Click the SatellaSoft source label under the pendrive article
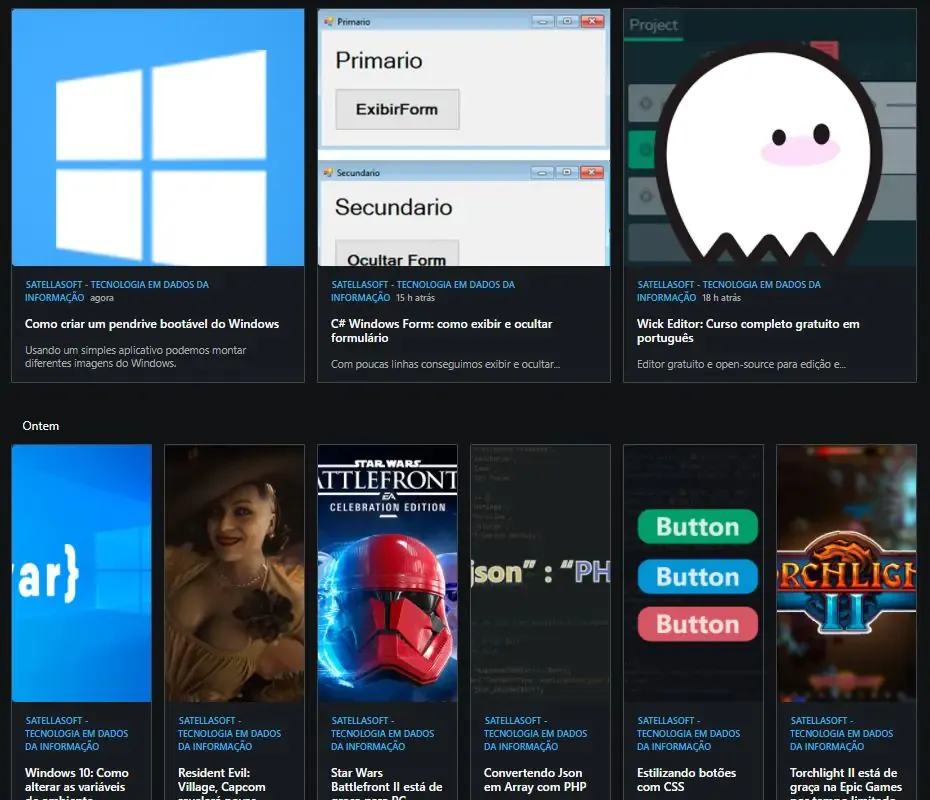This screenshot has height=800, width=930. [117, 291]
